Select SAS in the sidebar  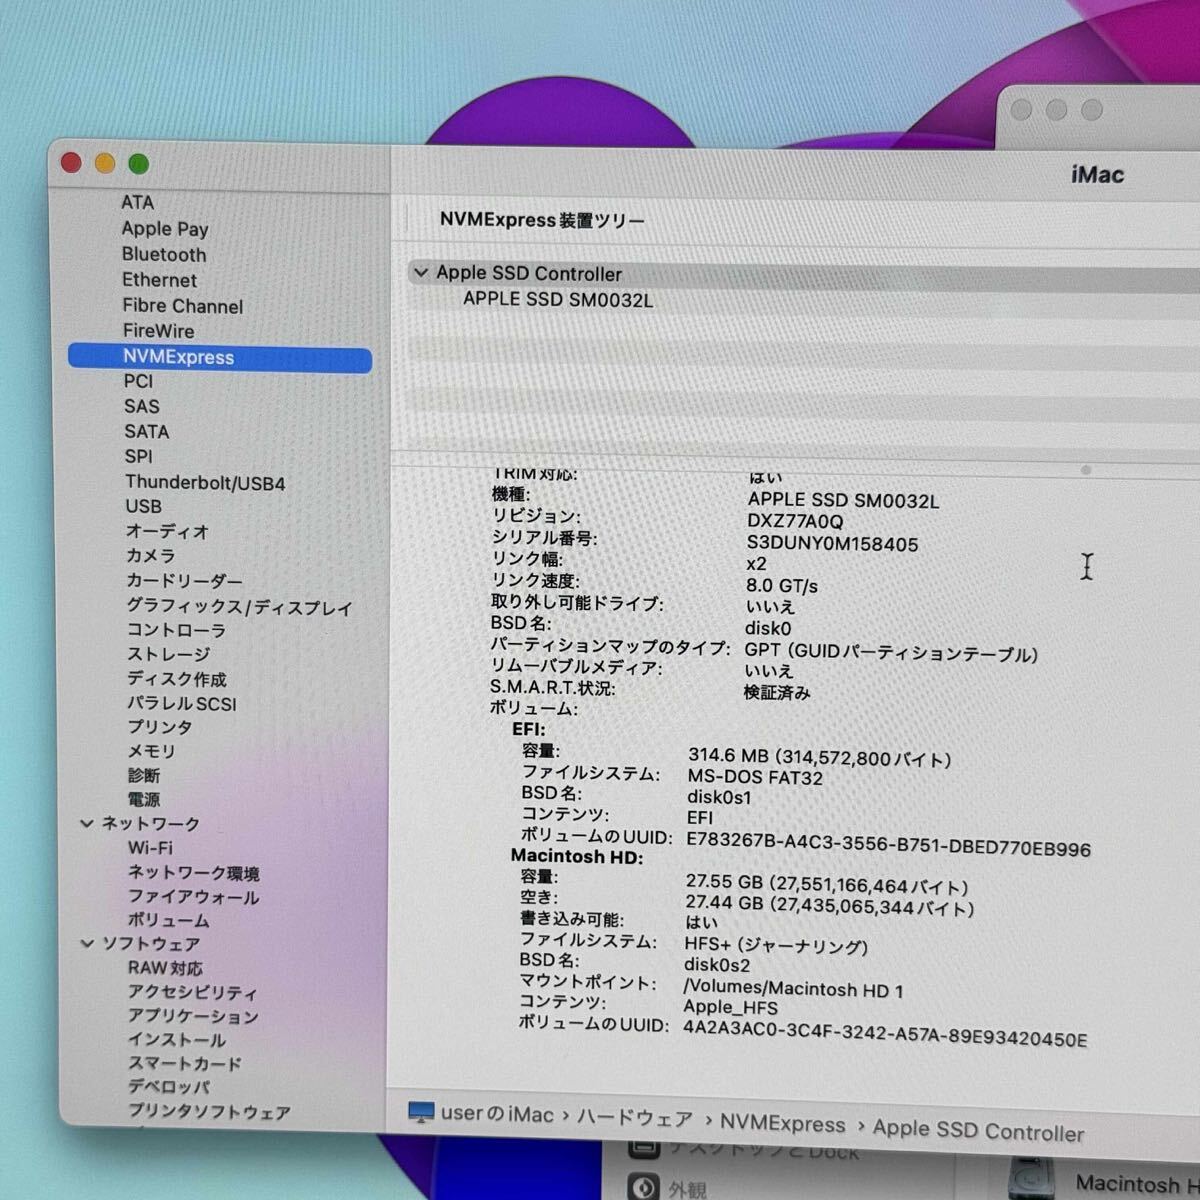(142, 406)
